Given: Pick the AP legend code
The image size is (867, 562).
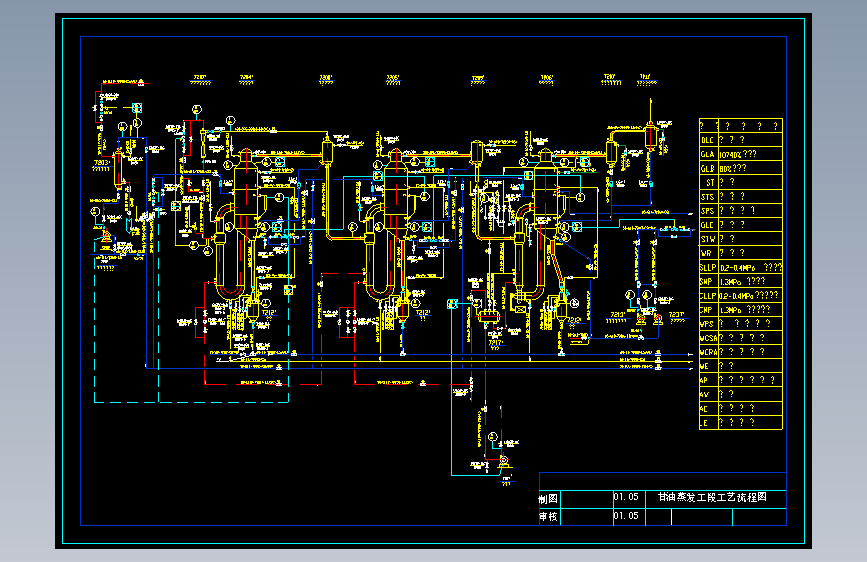Looking at the screenshot, I should click(x=704, y=381).
